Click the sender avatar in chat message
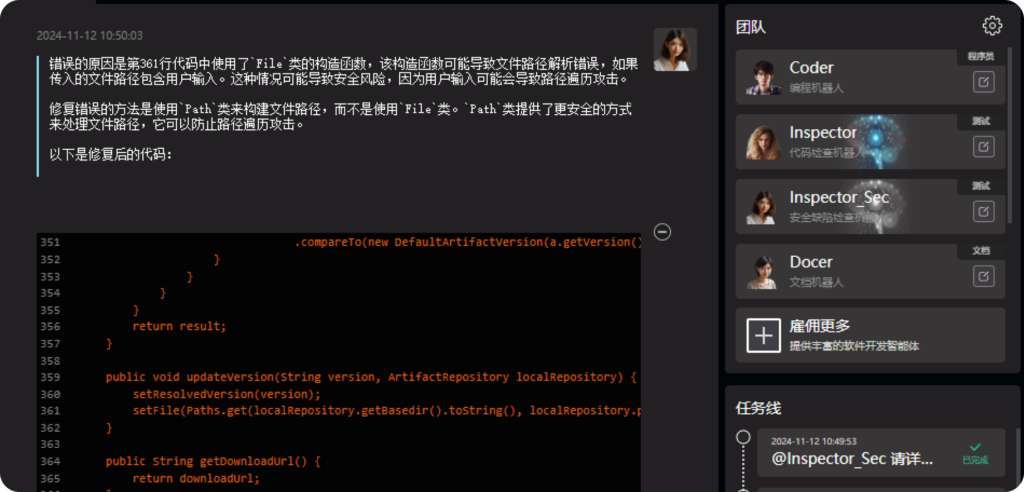Viewport: 1024px width, 492px height. [675, 50]
